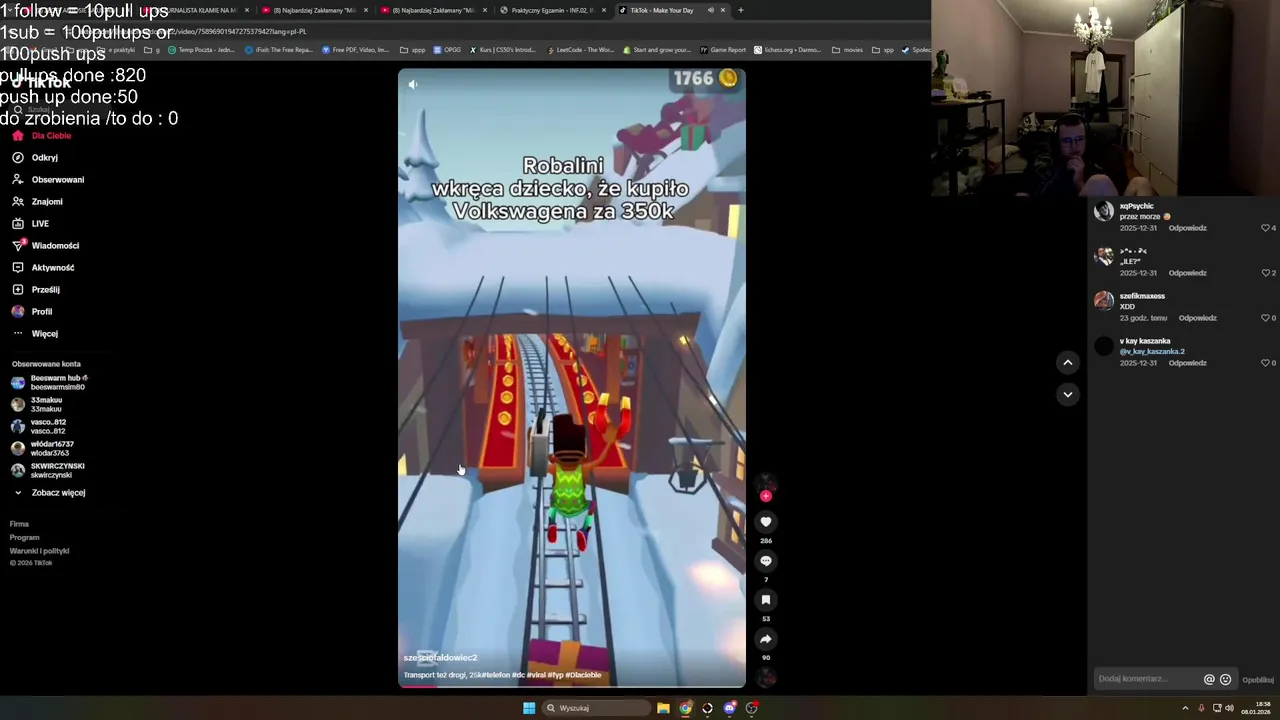Reply to xqPsychic comment
This screenshot has width=1280, height=720.
tap(1188, 228)
